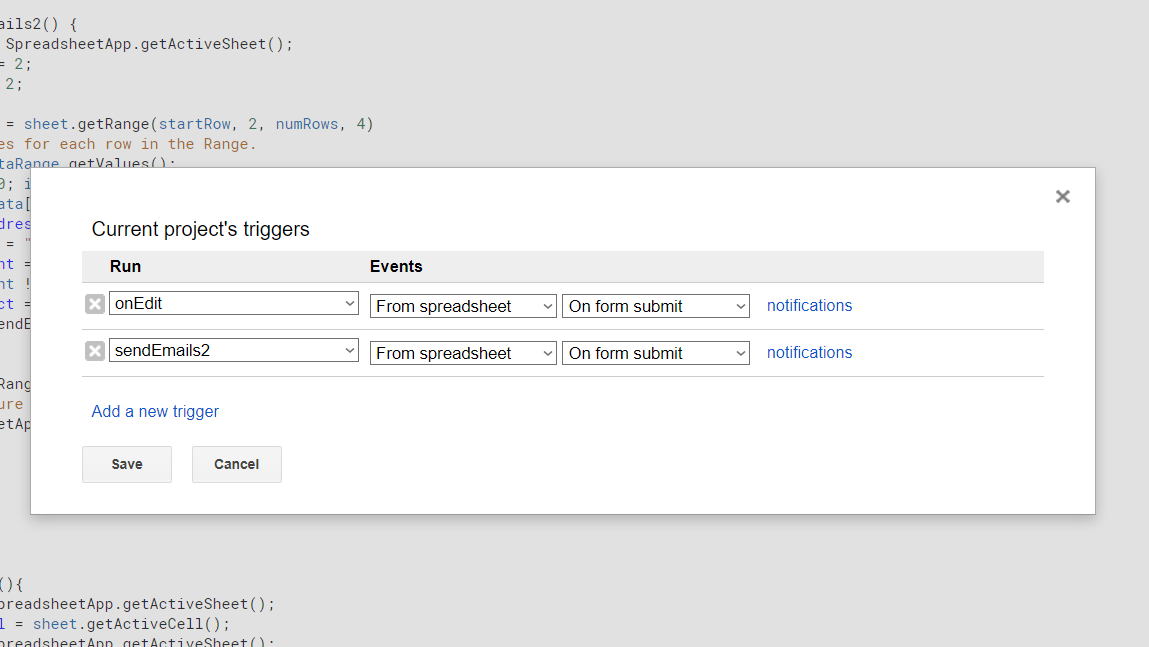1149x647 pixels.
Task: Open notifications link for sendEmails2 trigger
Action: [x=809, y=353]
